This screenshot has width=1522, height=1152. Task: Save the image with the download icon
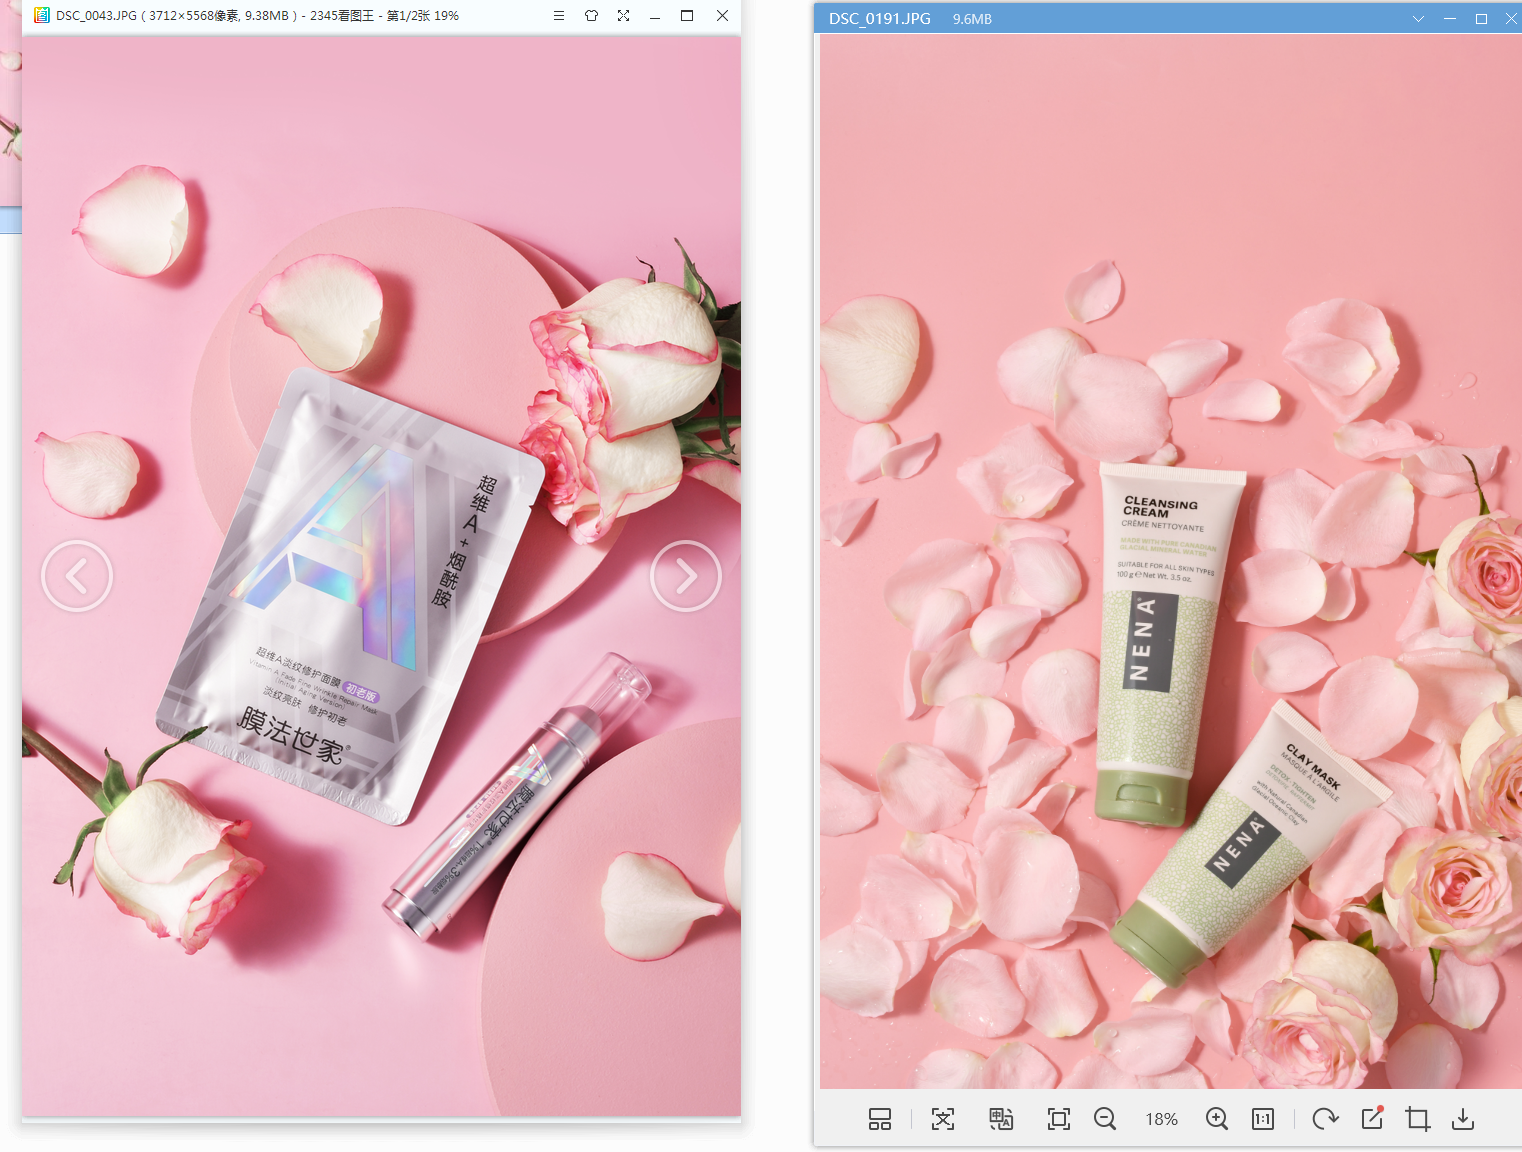click(1463, 1119)
